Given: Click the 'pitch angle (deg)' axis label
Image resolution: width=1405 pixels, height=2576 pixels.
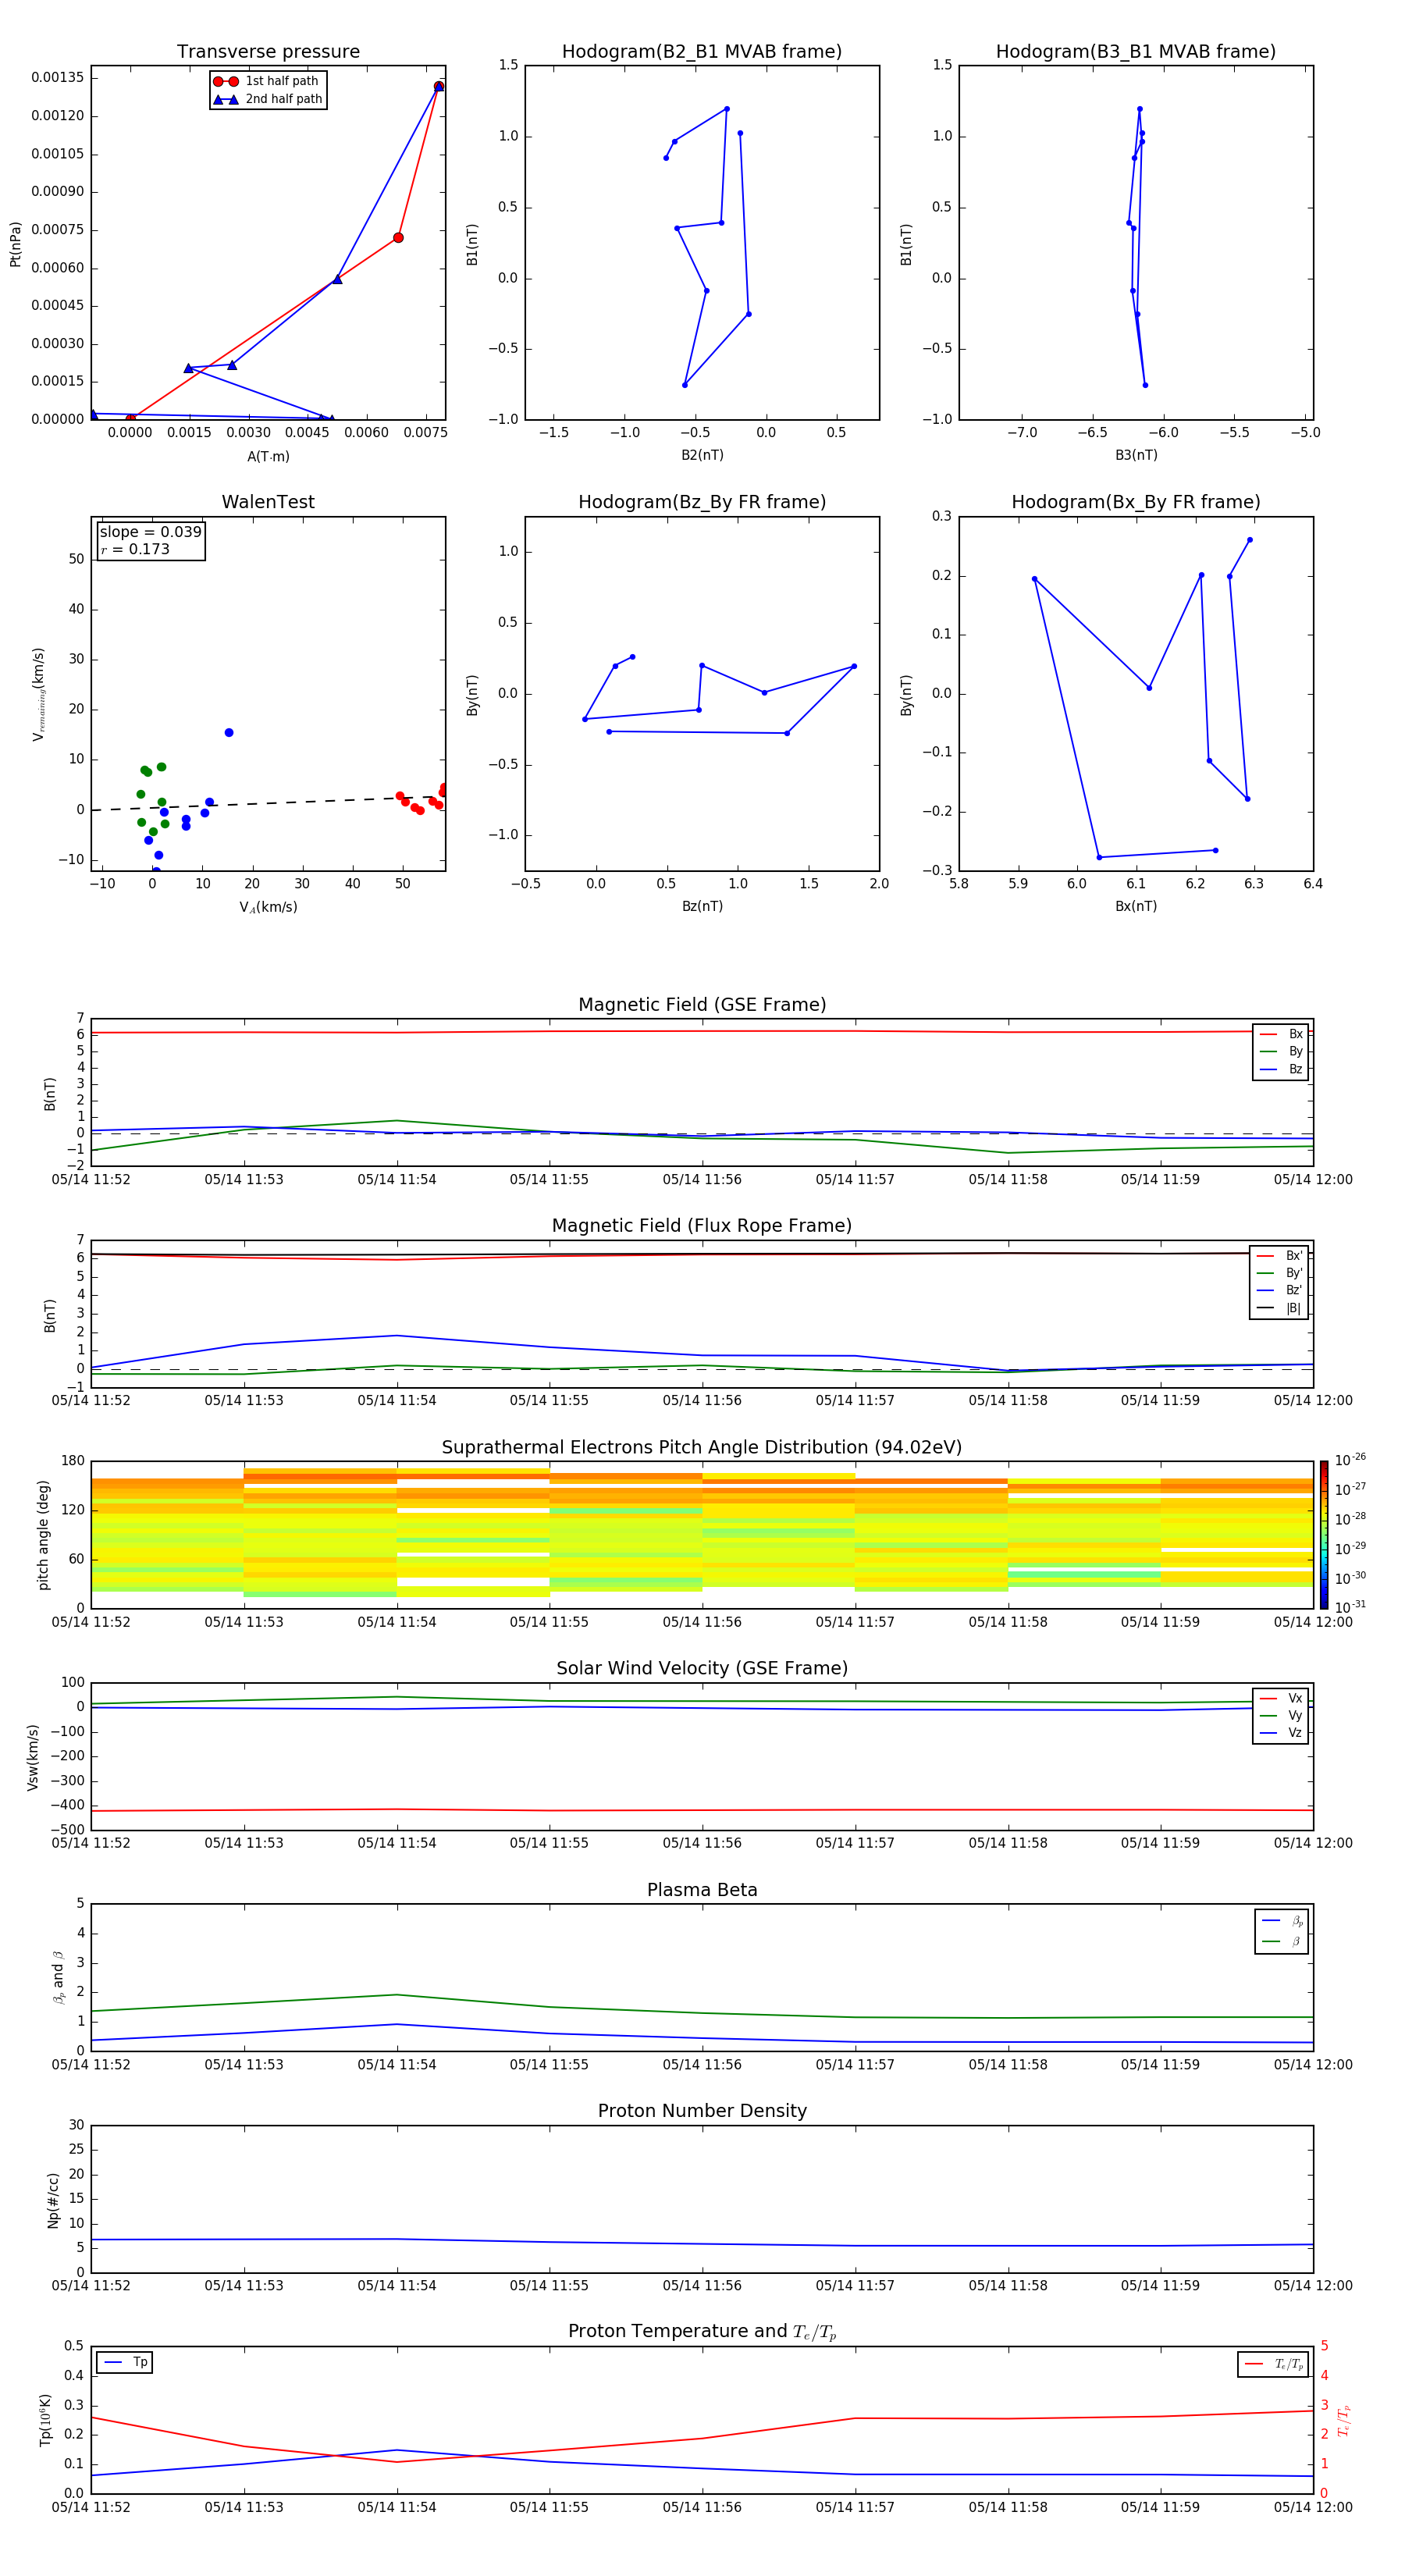Looking at the screenshot, I should (43, 1534).
